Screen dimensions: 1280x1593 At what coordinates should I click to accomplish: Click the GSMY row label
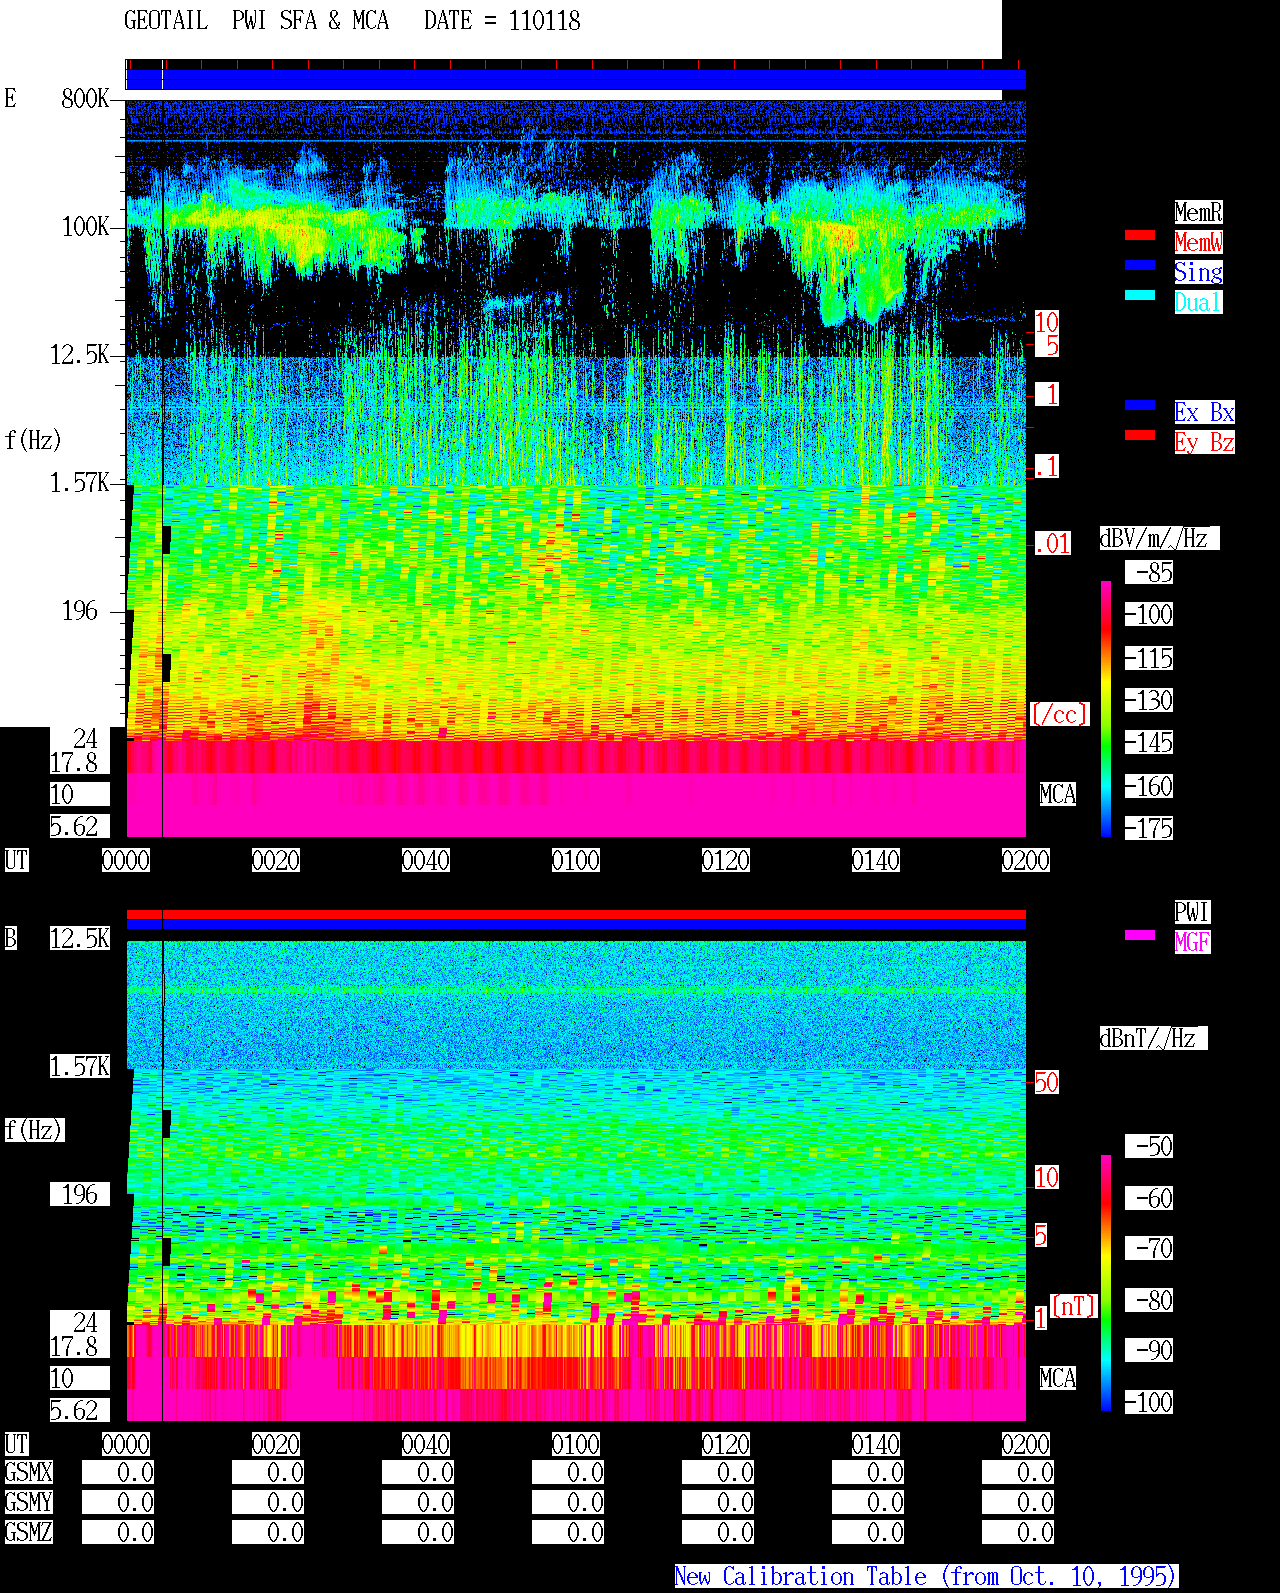click(x=28, y=1502)
